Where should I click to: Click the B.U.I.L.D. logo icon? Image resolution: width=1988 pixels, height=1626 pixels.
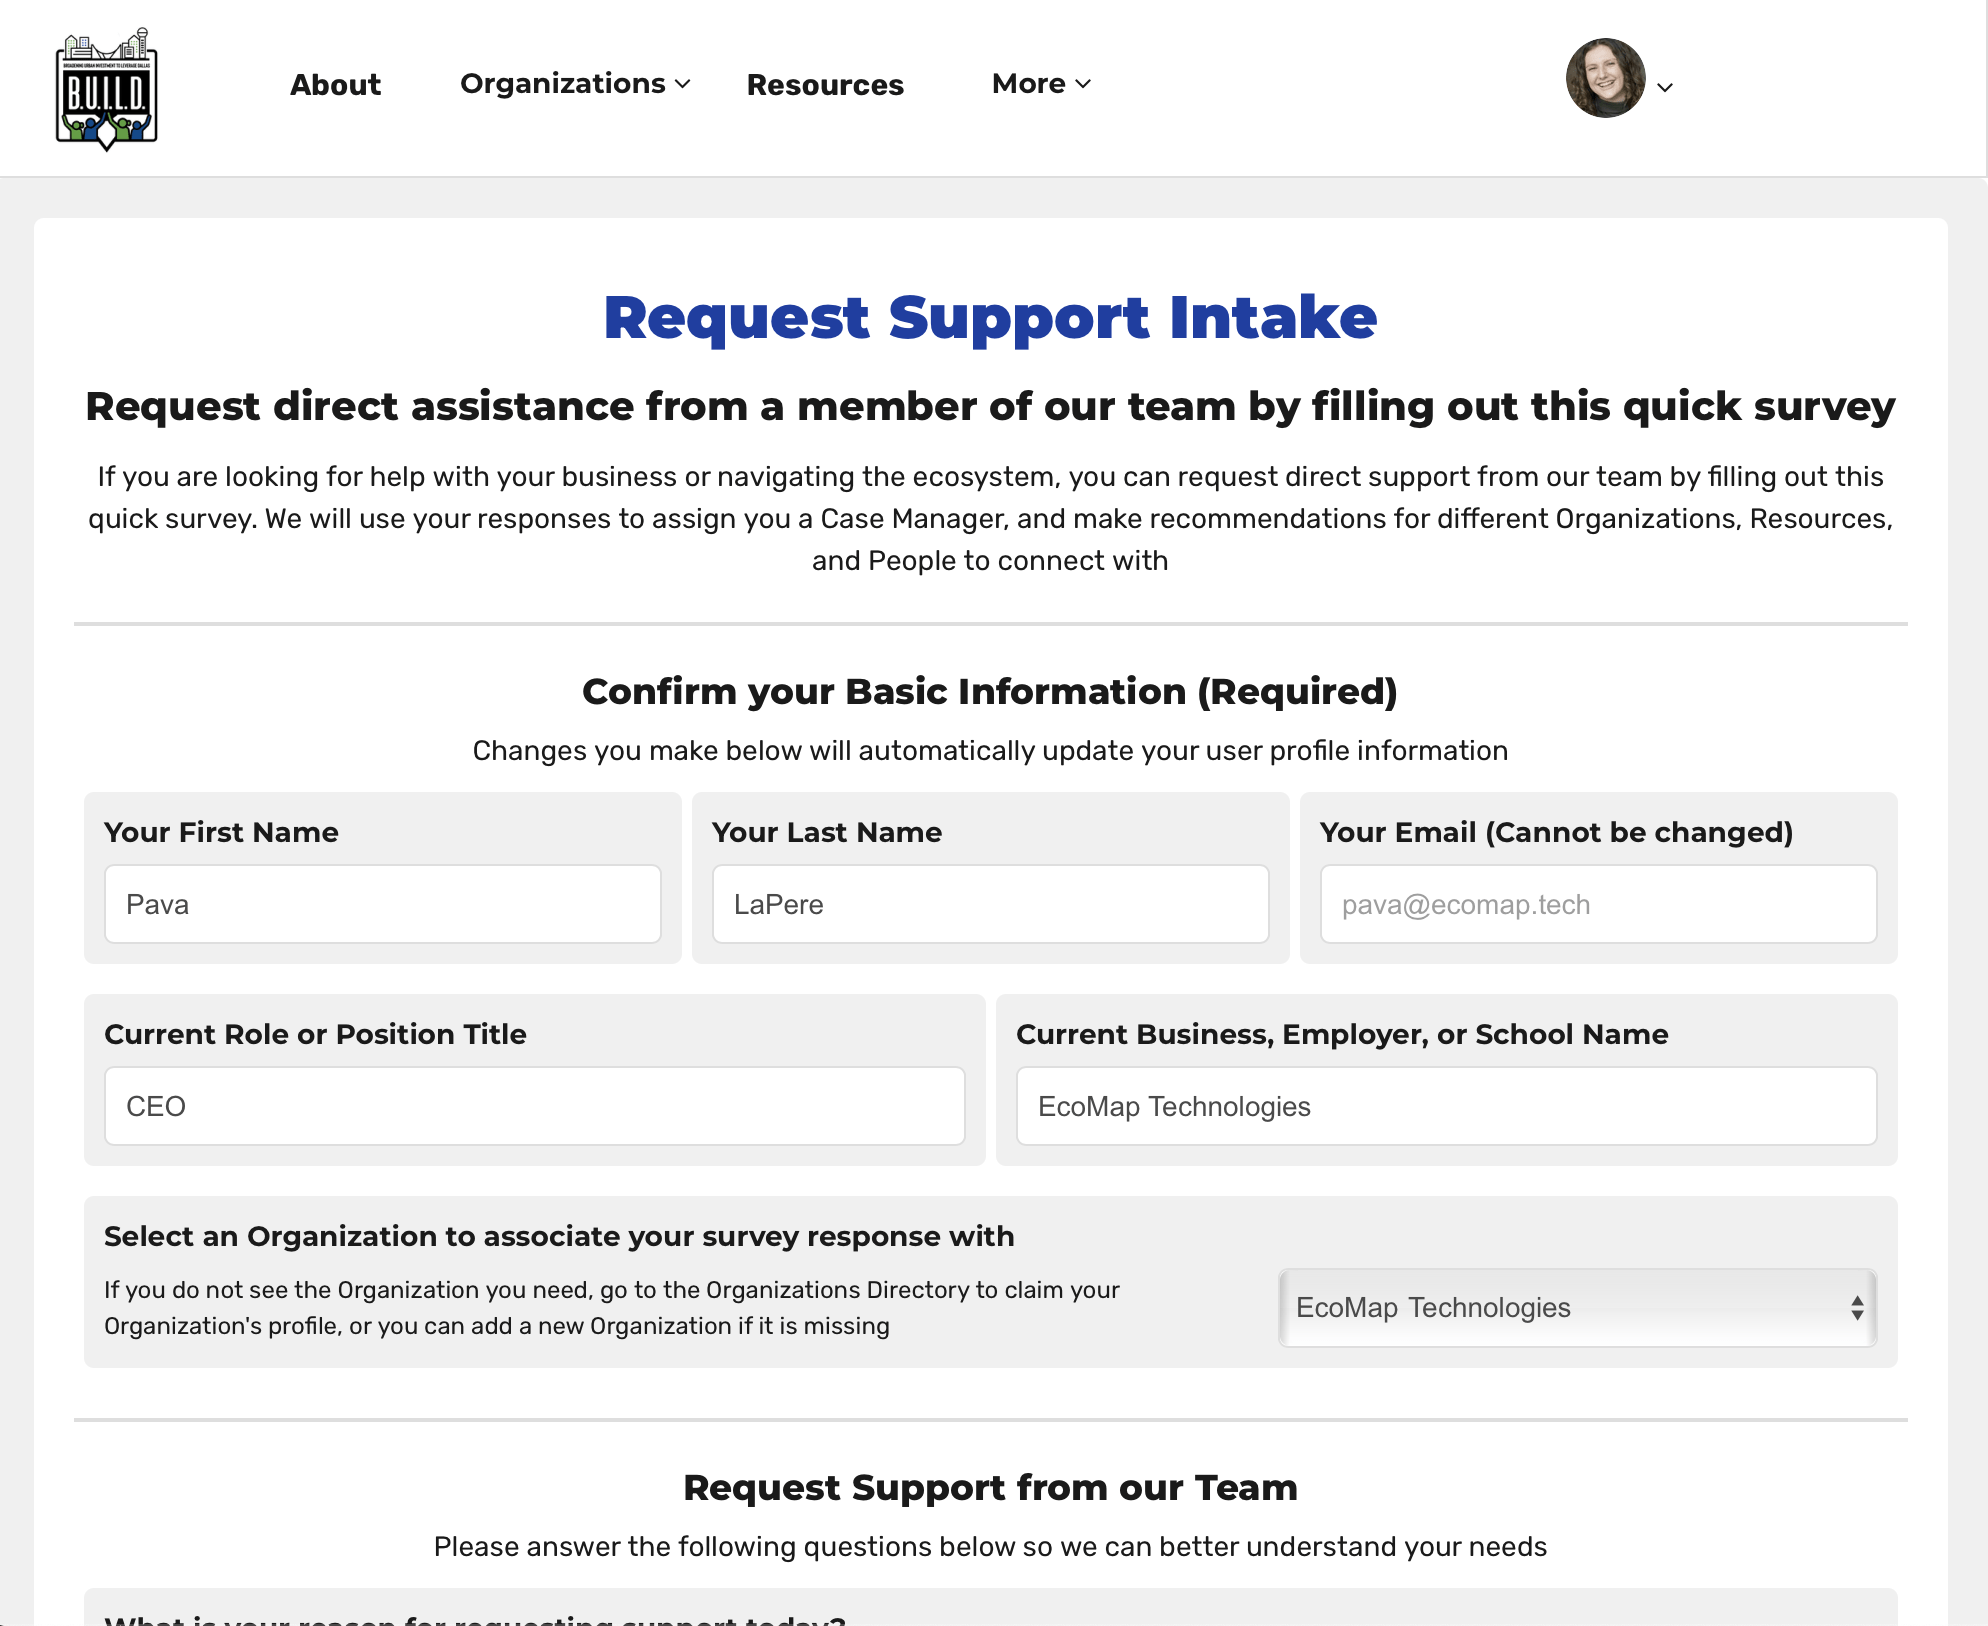tap(106, 88)
